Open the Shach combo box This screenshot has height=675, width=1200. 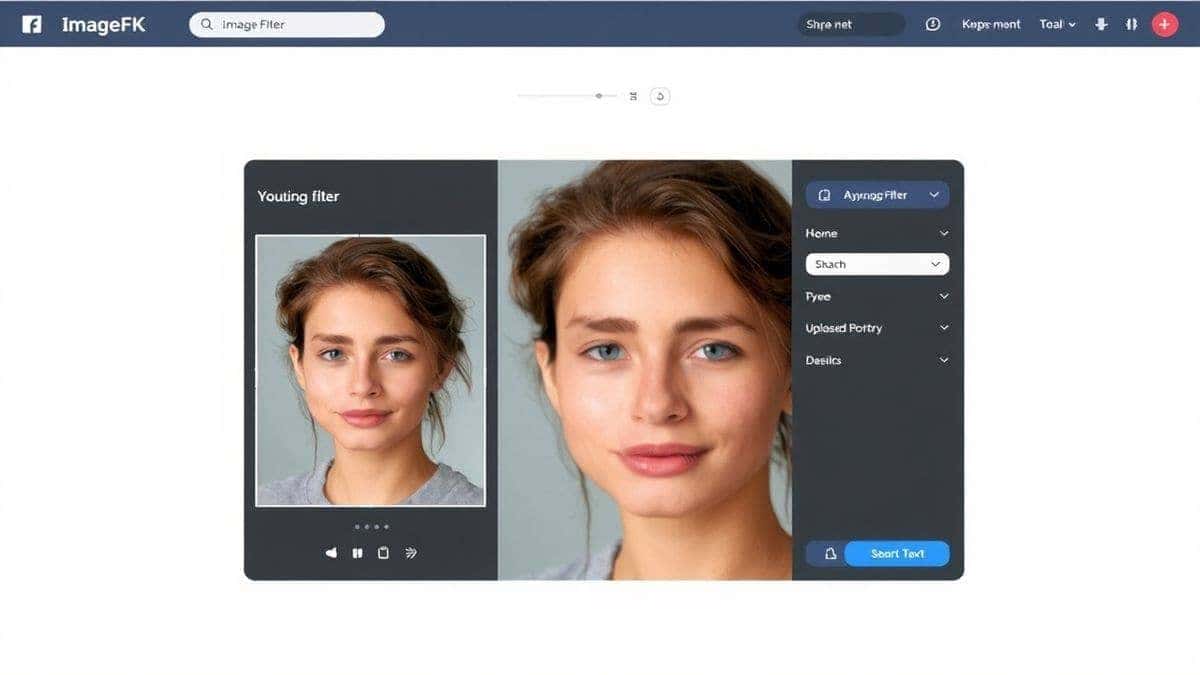tap(877, 264)
